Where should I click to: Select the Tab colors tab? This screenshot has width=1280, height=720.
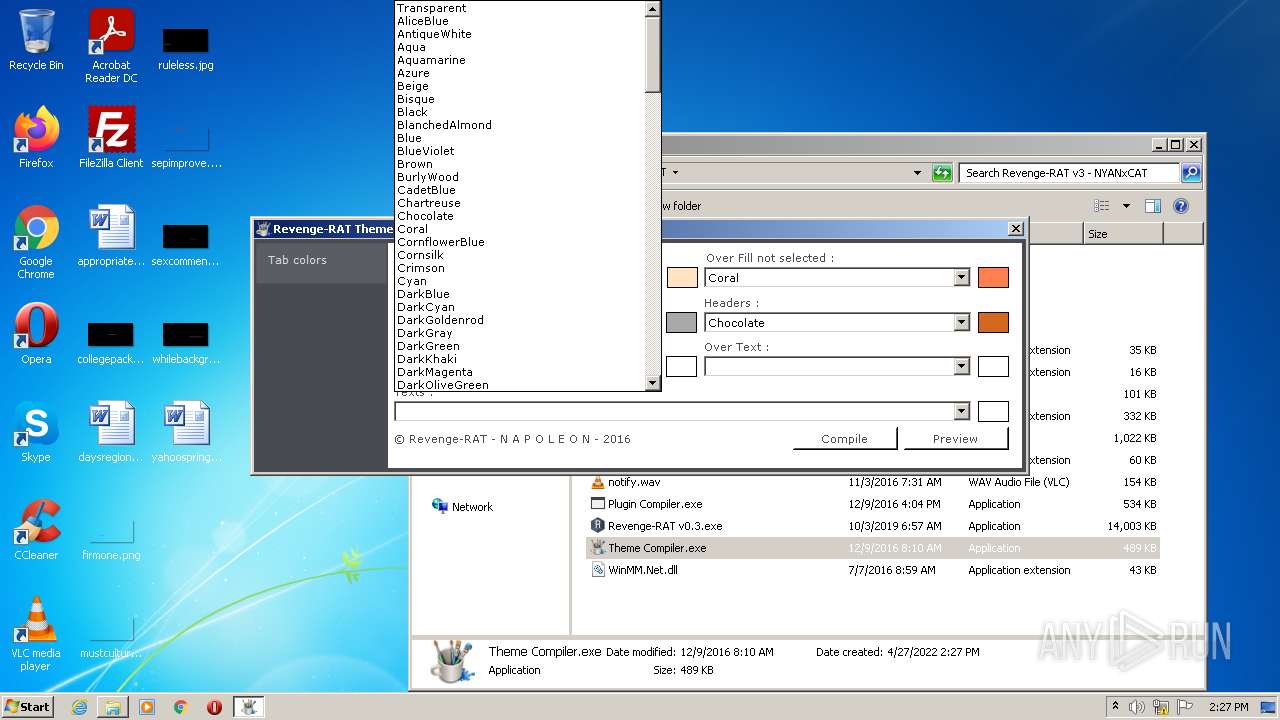click(x=321, y=260)
